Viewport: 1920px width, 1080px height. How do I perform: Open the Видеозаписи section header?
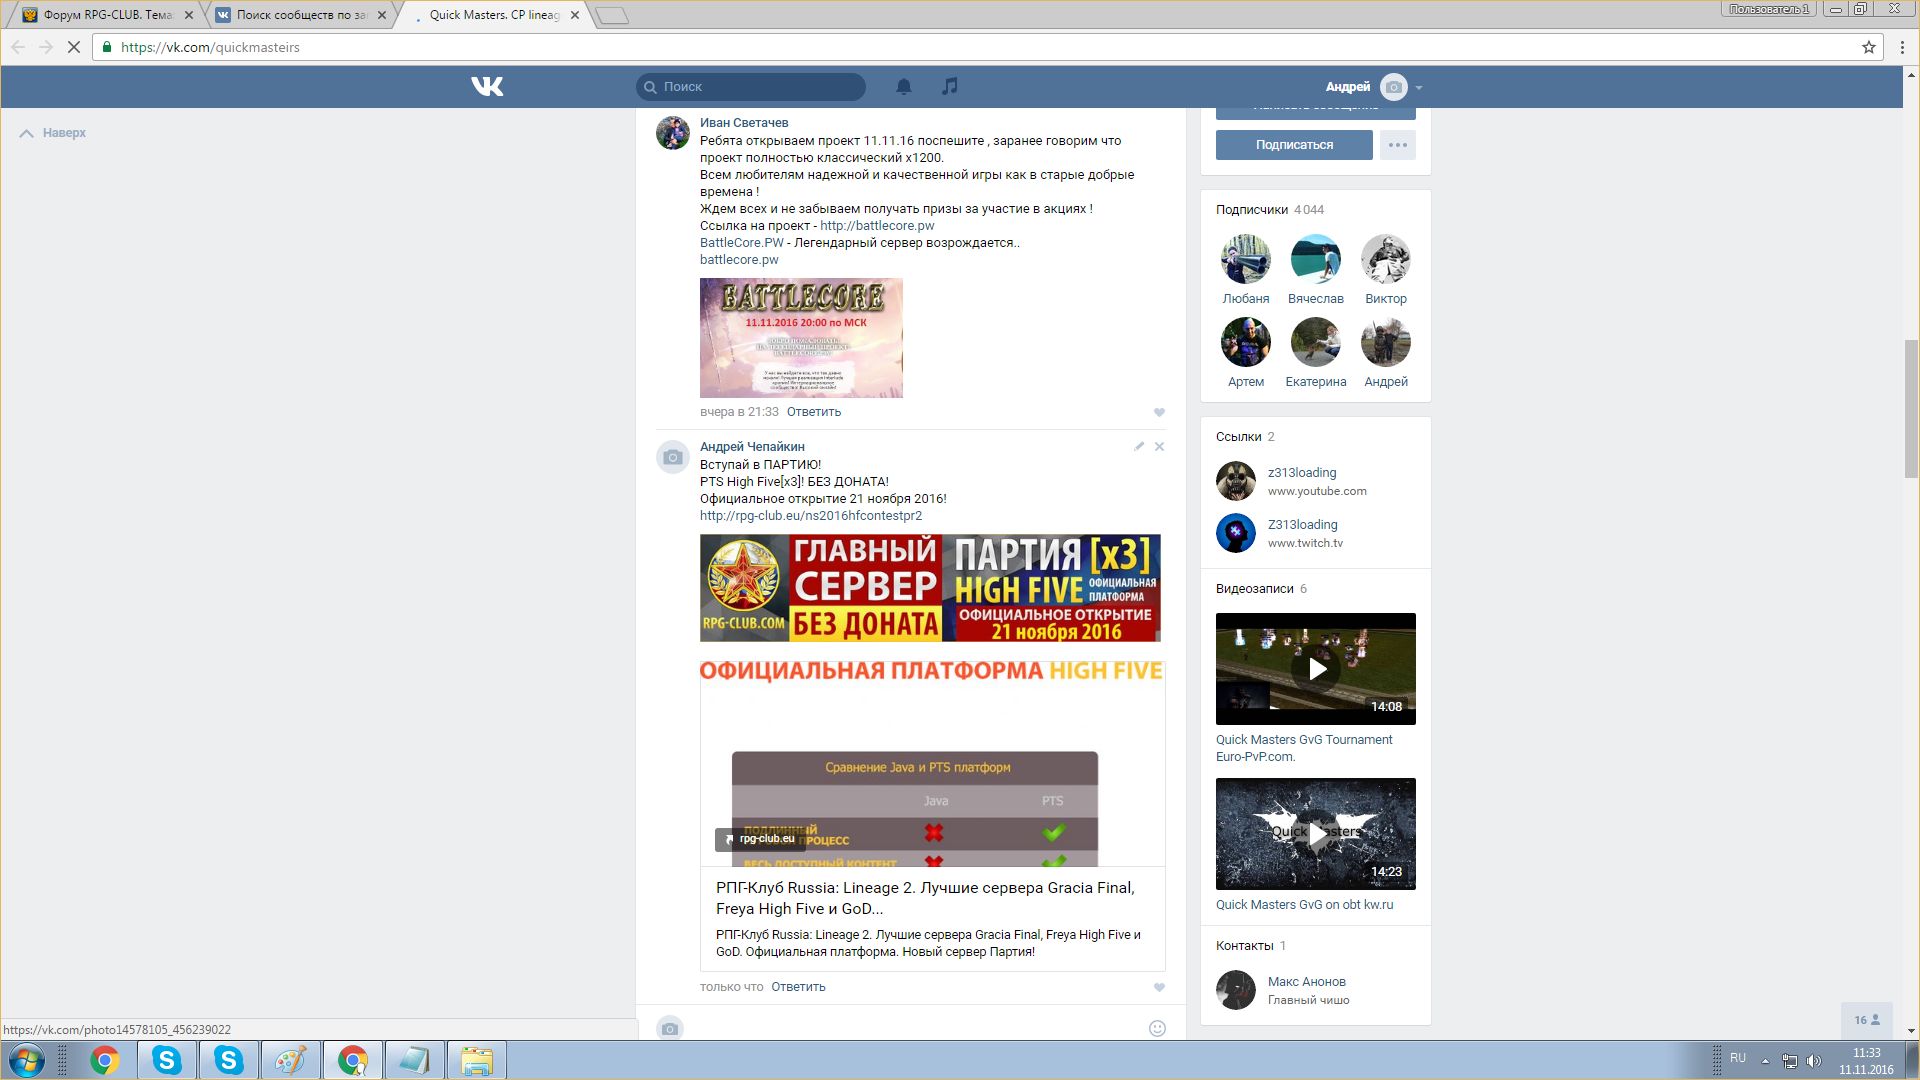(1261, 589)
